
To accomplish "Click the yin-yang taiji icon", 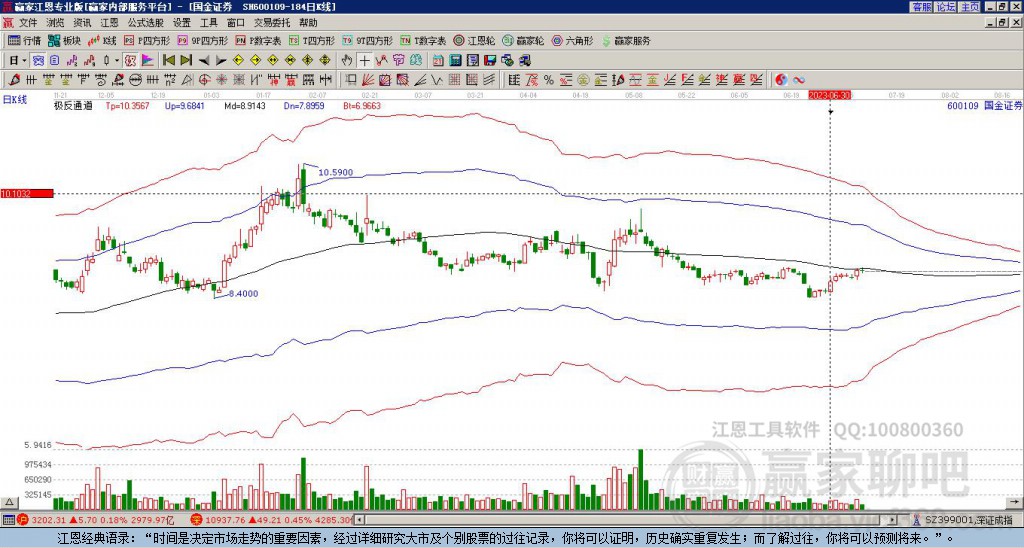I will pyautogui.click(x=781, y=80).
